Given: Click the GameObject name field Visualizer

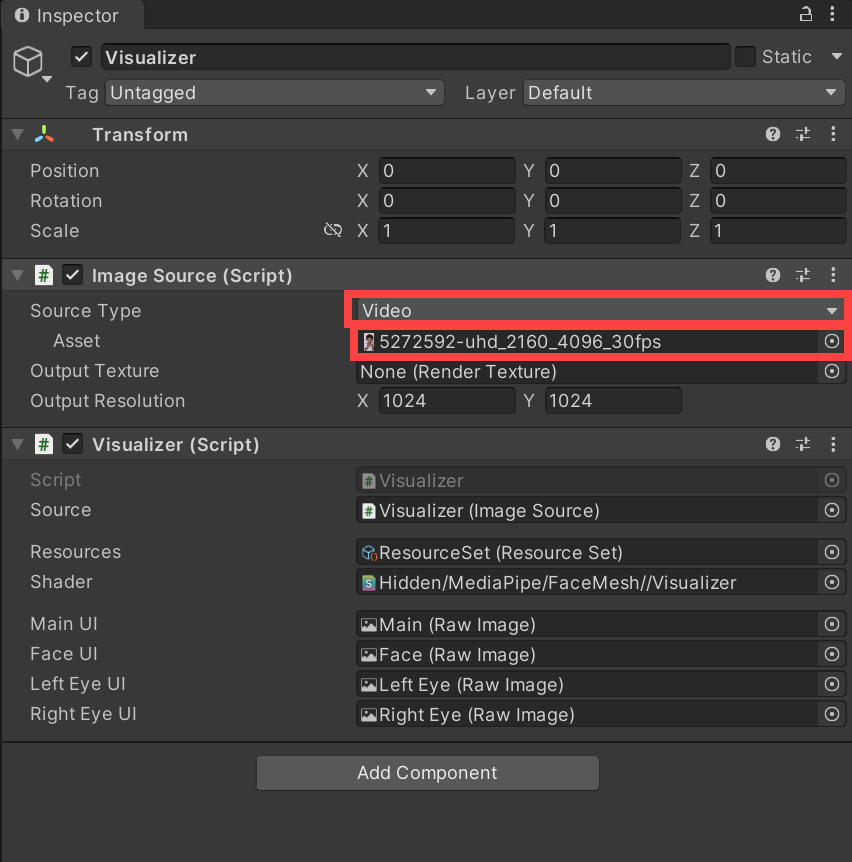Looking at the screenshot, I should click(x=416, y=57).
